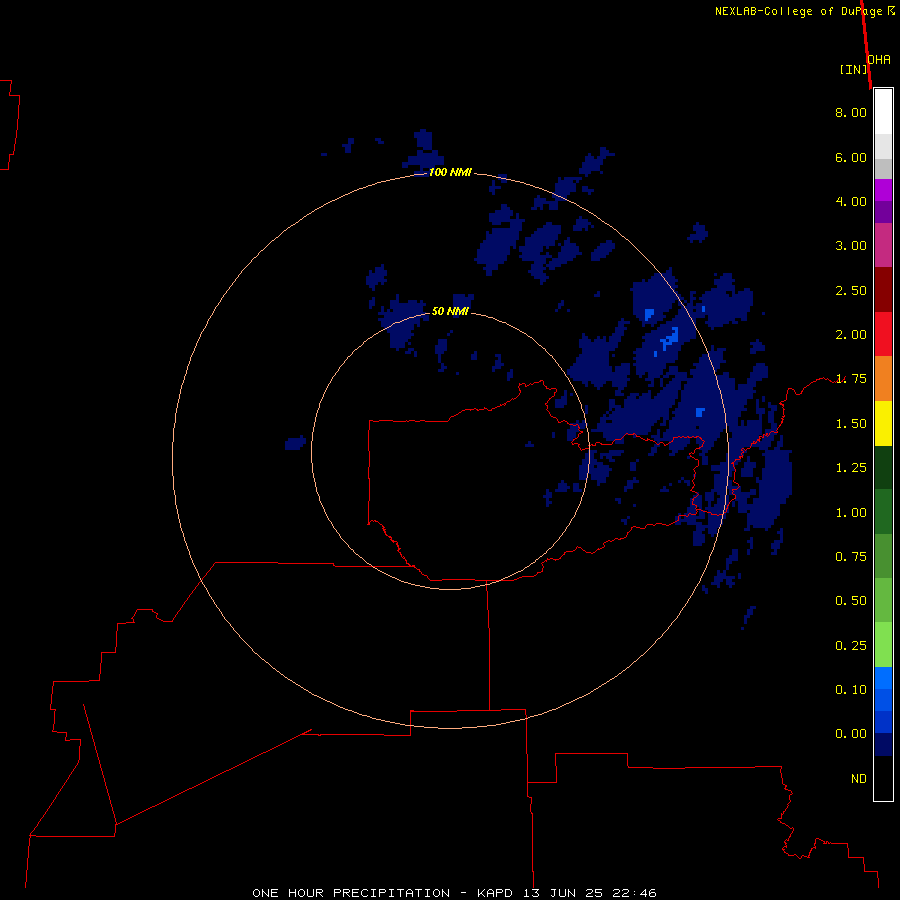
Task: Click the 8.00 legend value
Action: [851, 112]
